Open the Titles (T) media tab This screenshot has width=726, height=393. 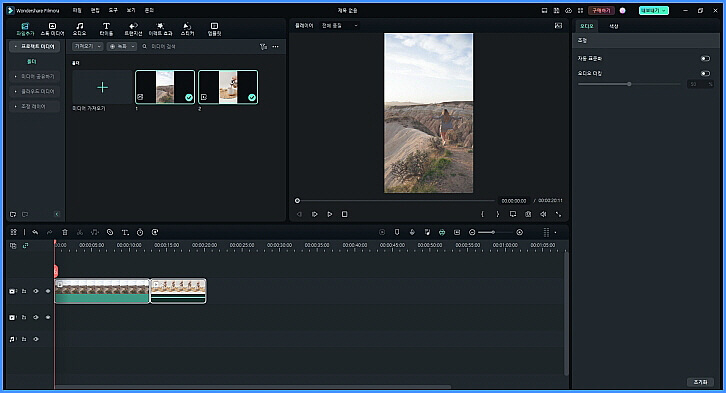(106, 29)
